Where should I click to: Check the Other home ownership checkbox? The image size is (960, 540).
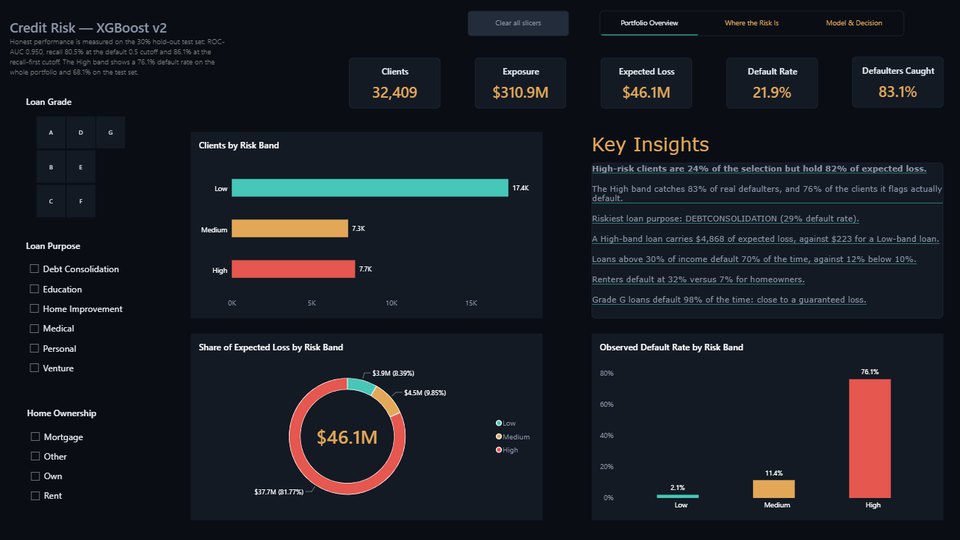click(35, 456)
